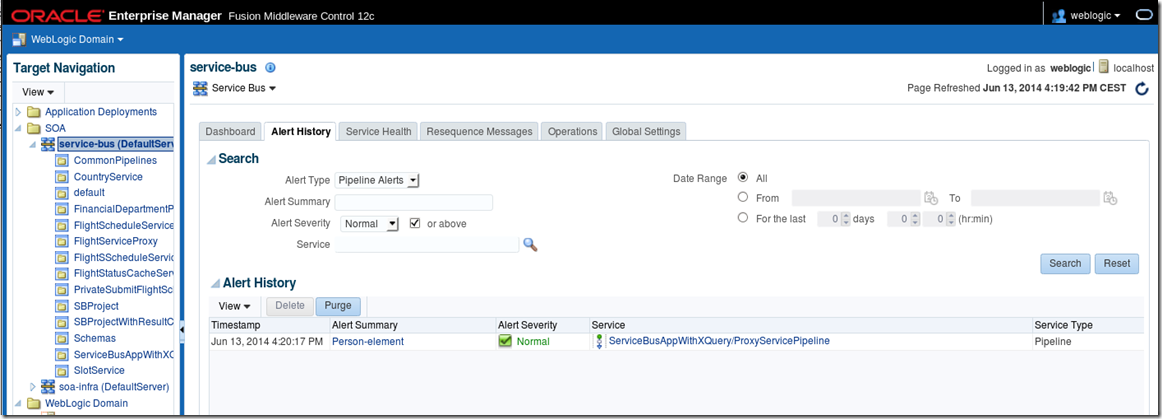Click the Alert Summary text field
The image size is (1162, 419).
coord(413,202)
